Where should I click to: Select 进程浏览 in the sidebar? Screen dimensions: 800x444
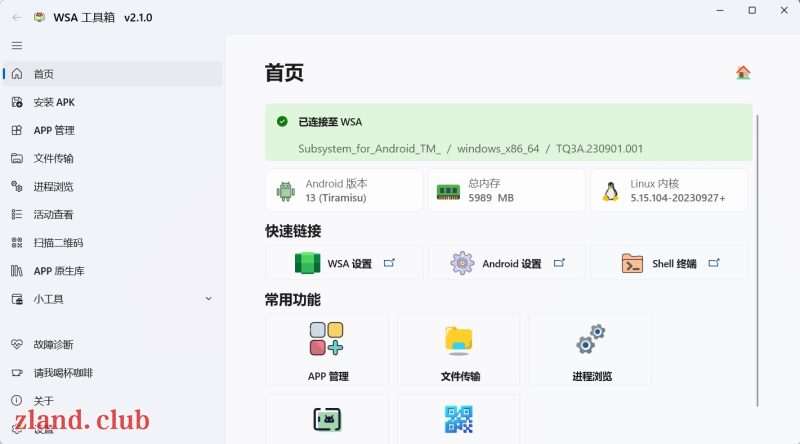point(113,186)
